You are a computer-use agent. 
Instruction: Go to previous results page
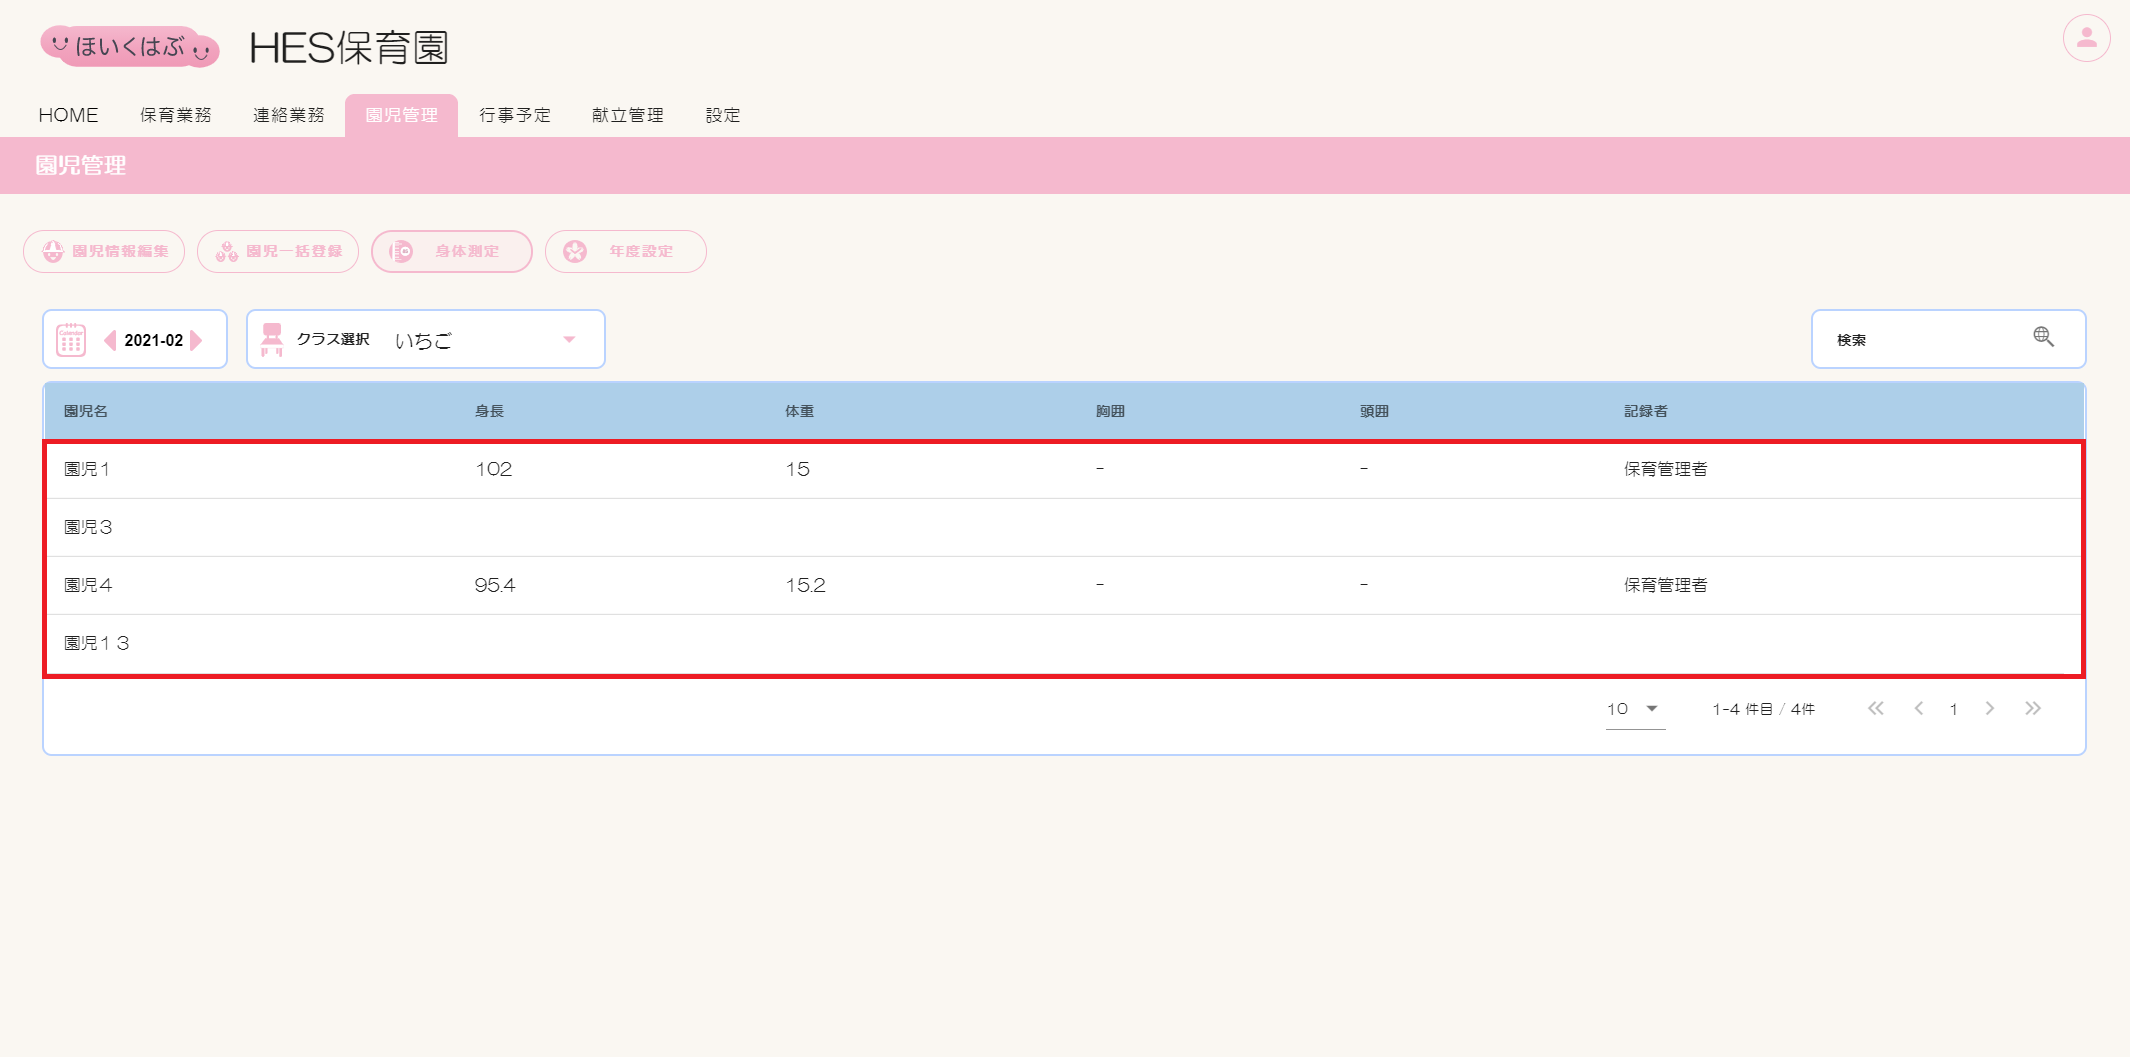[x=1918, y=709]
